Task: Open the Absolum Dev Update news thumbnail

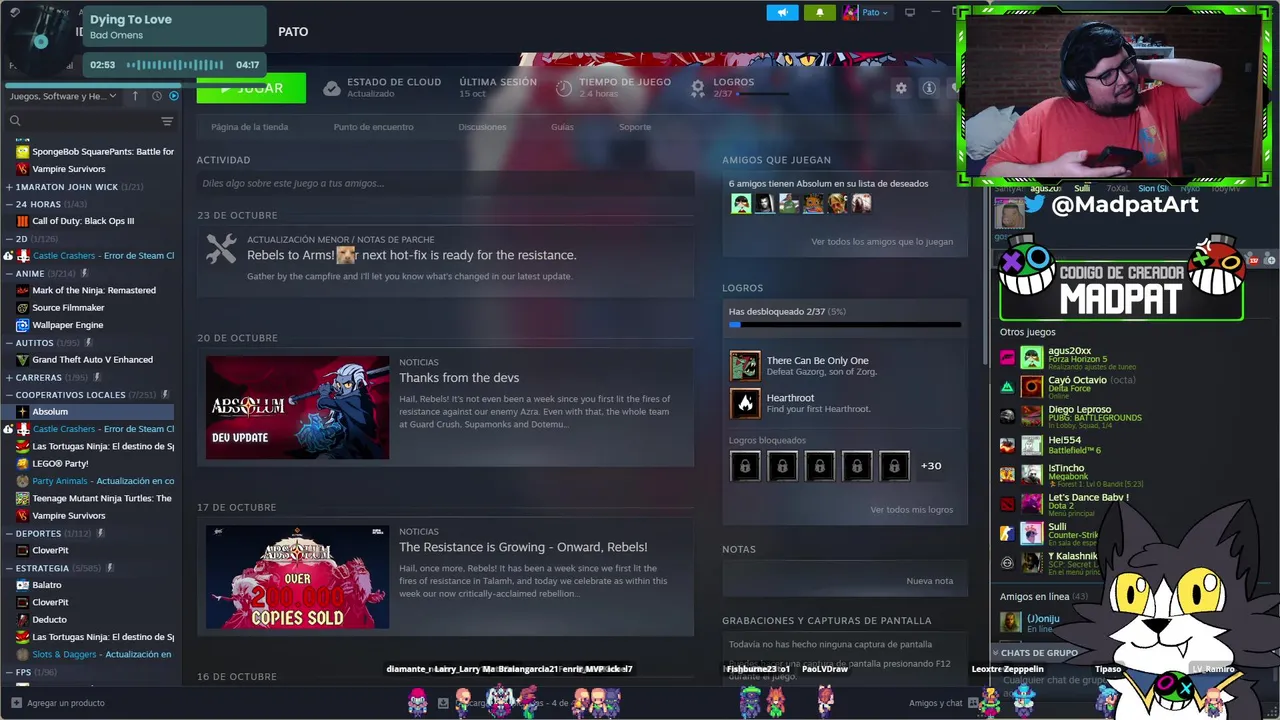Action: [x=297, y=408]
